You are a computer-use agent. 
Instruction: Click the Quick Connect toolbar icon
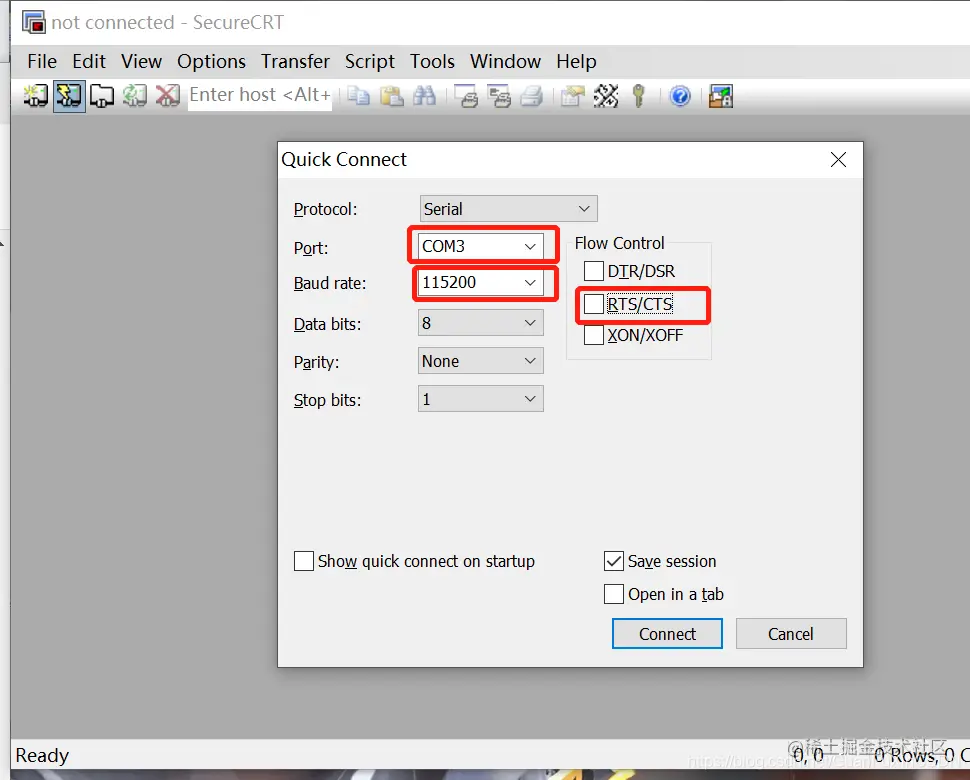(x=69, y=96)
